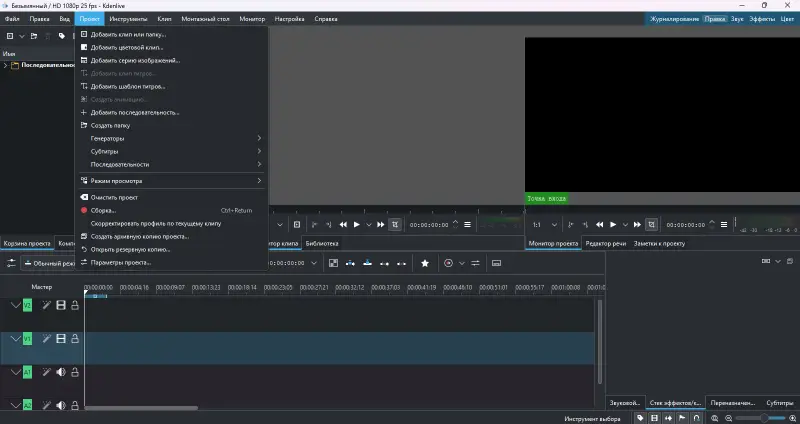Open the timeline track settings icon
800x424 pixels.
click(11, 263)
